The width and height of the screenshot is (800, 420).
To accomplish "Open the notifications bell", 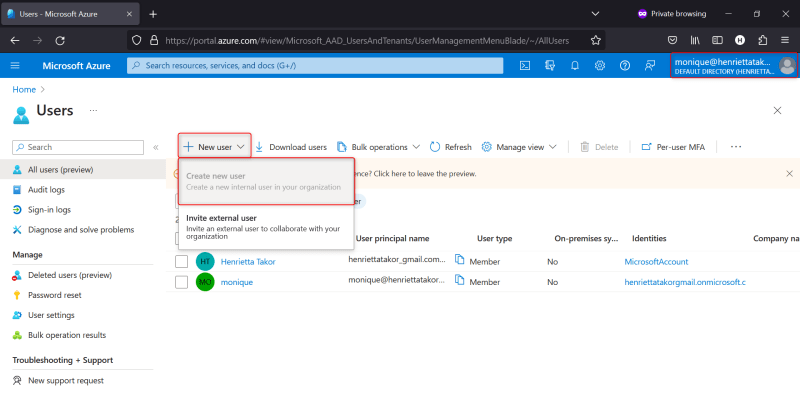I will [574, 65].
